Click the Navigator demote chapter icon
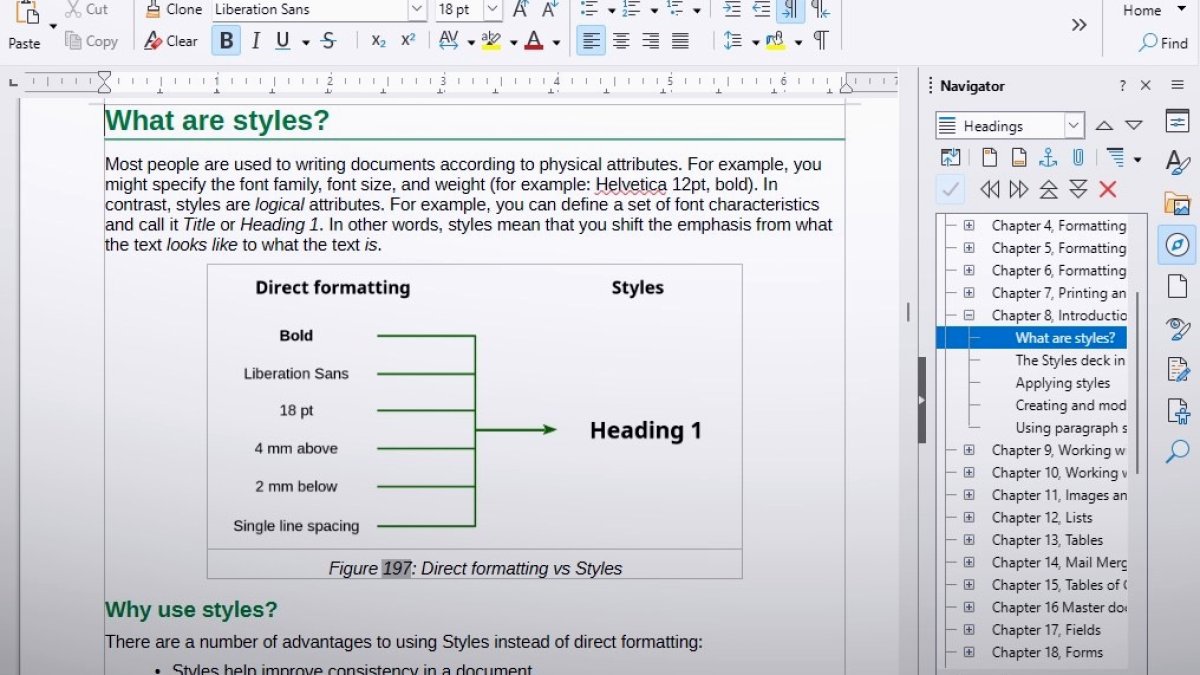Image resolution: width=1200 pixels, height=675 pixels. pyautogui.click(x=1019, y=189)
